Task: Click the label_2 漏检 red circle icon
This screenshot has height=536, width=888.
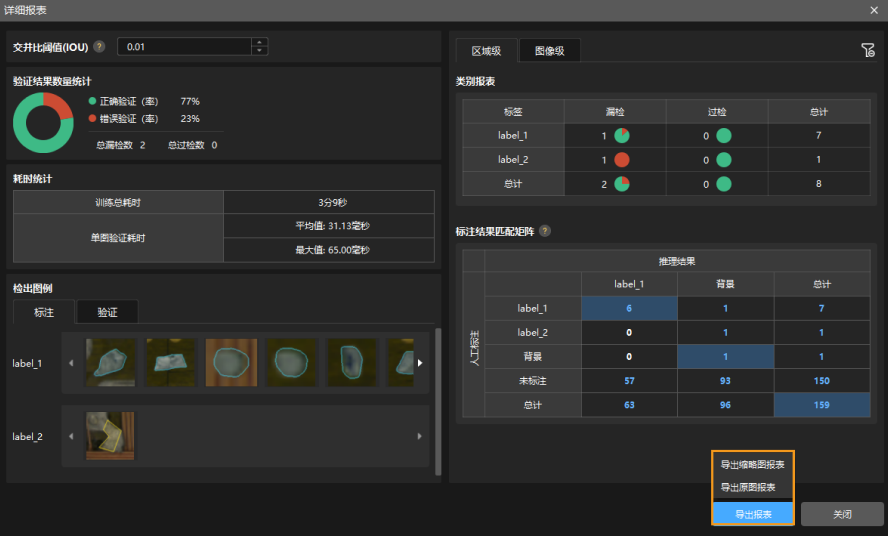Action: coord(622,160)
